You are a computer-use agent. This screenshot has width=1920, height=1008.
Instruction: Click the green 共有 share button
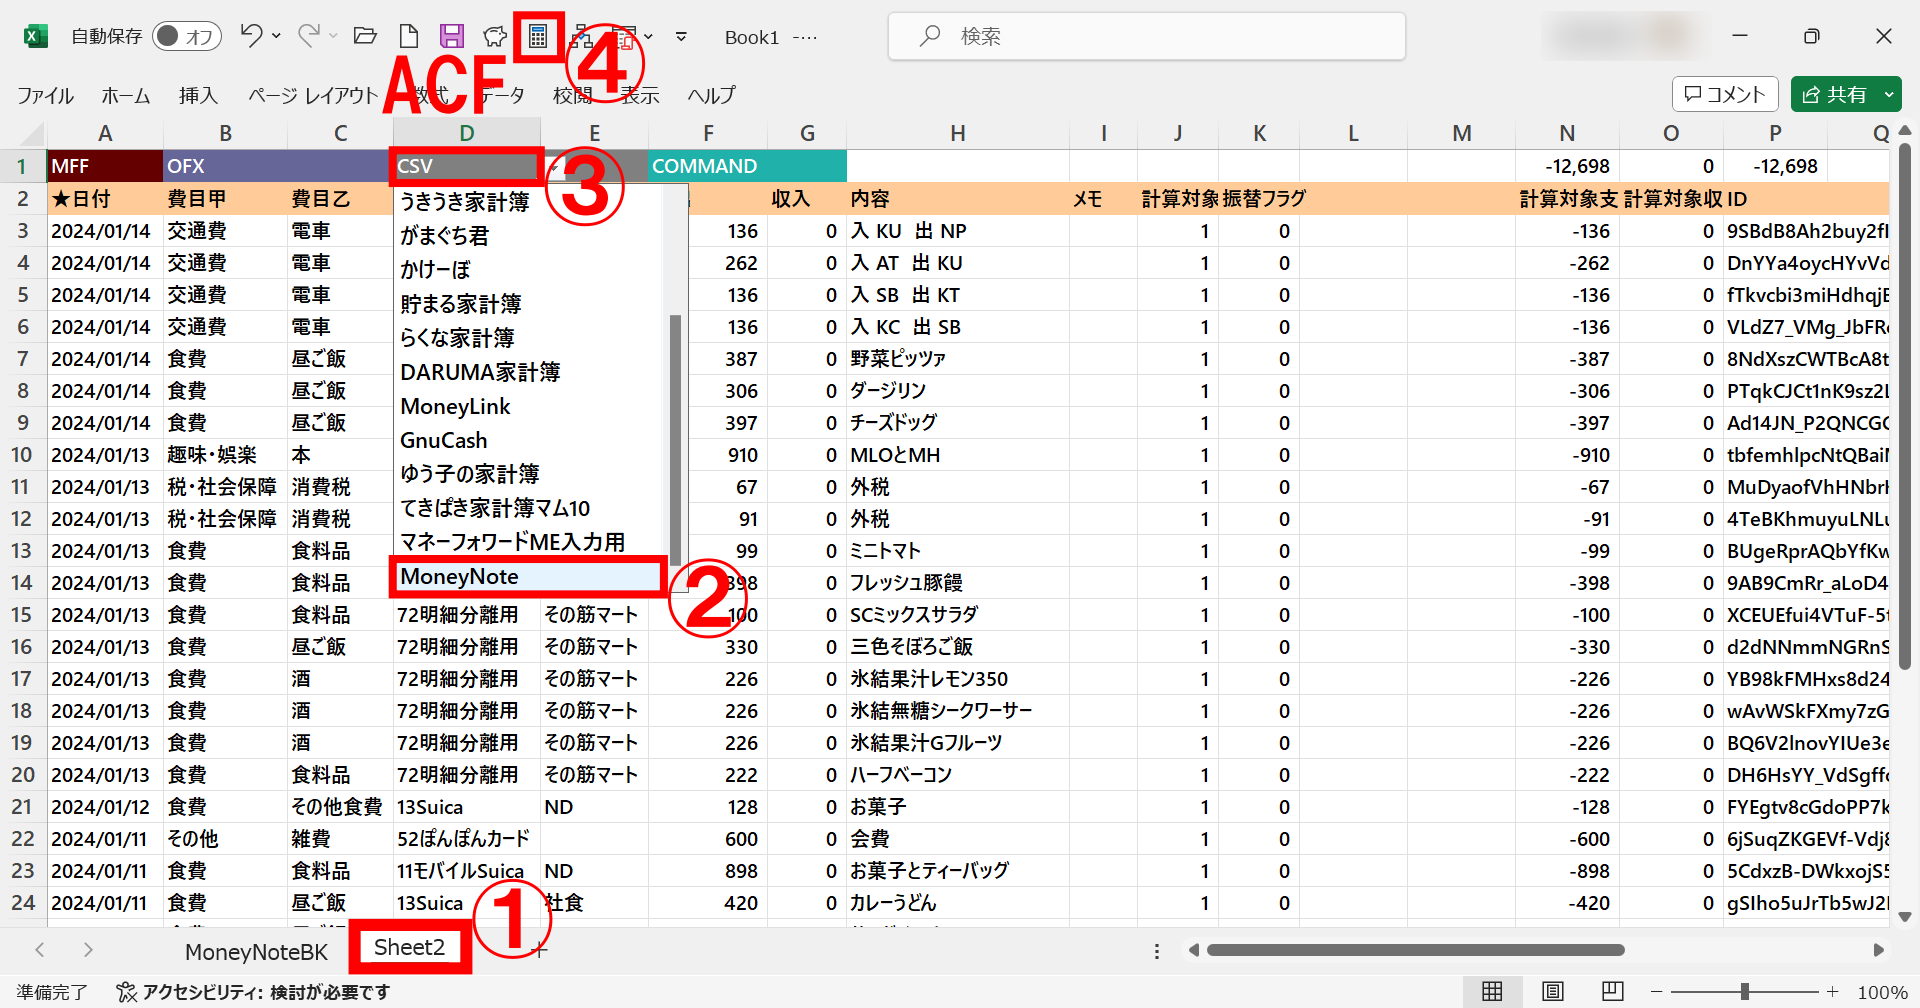tap(1834, 94)
